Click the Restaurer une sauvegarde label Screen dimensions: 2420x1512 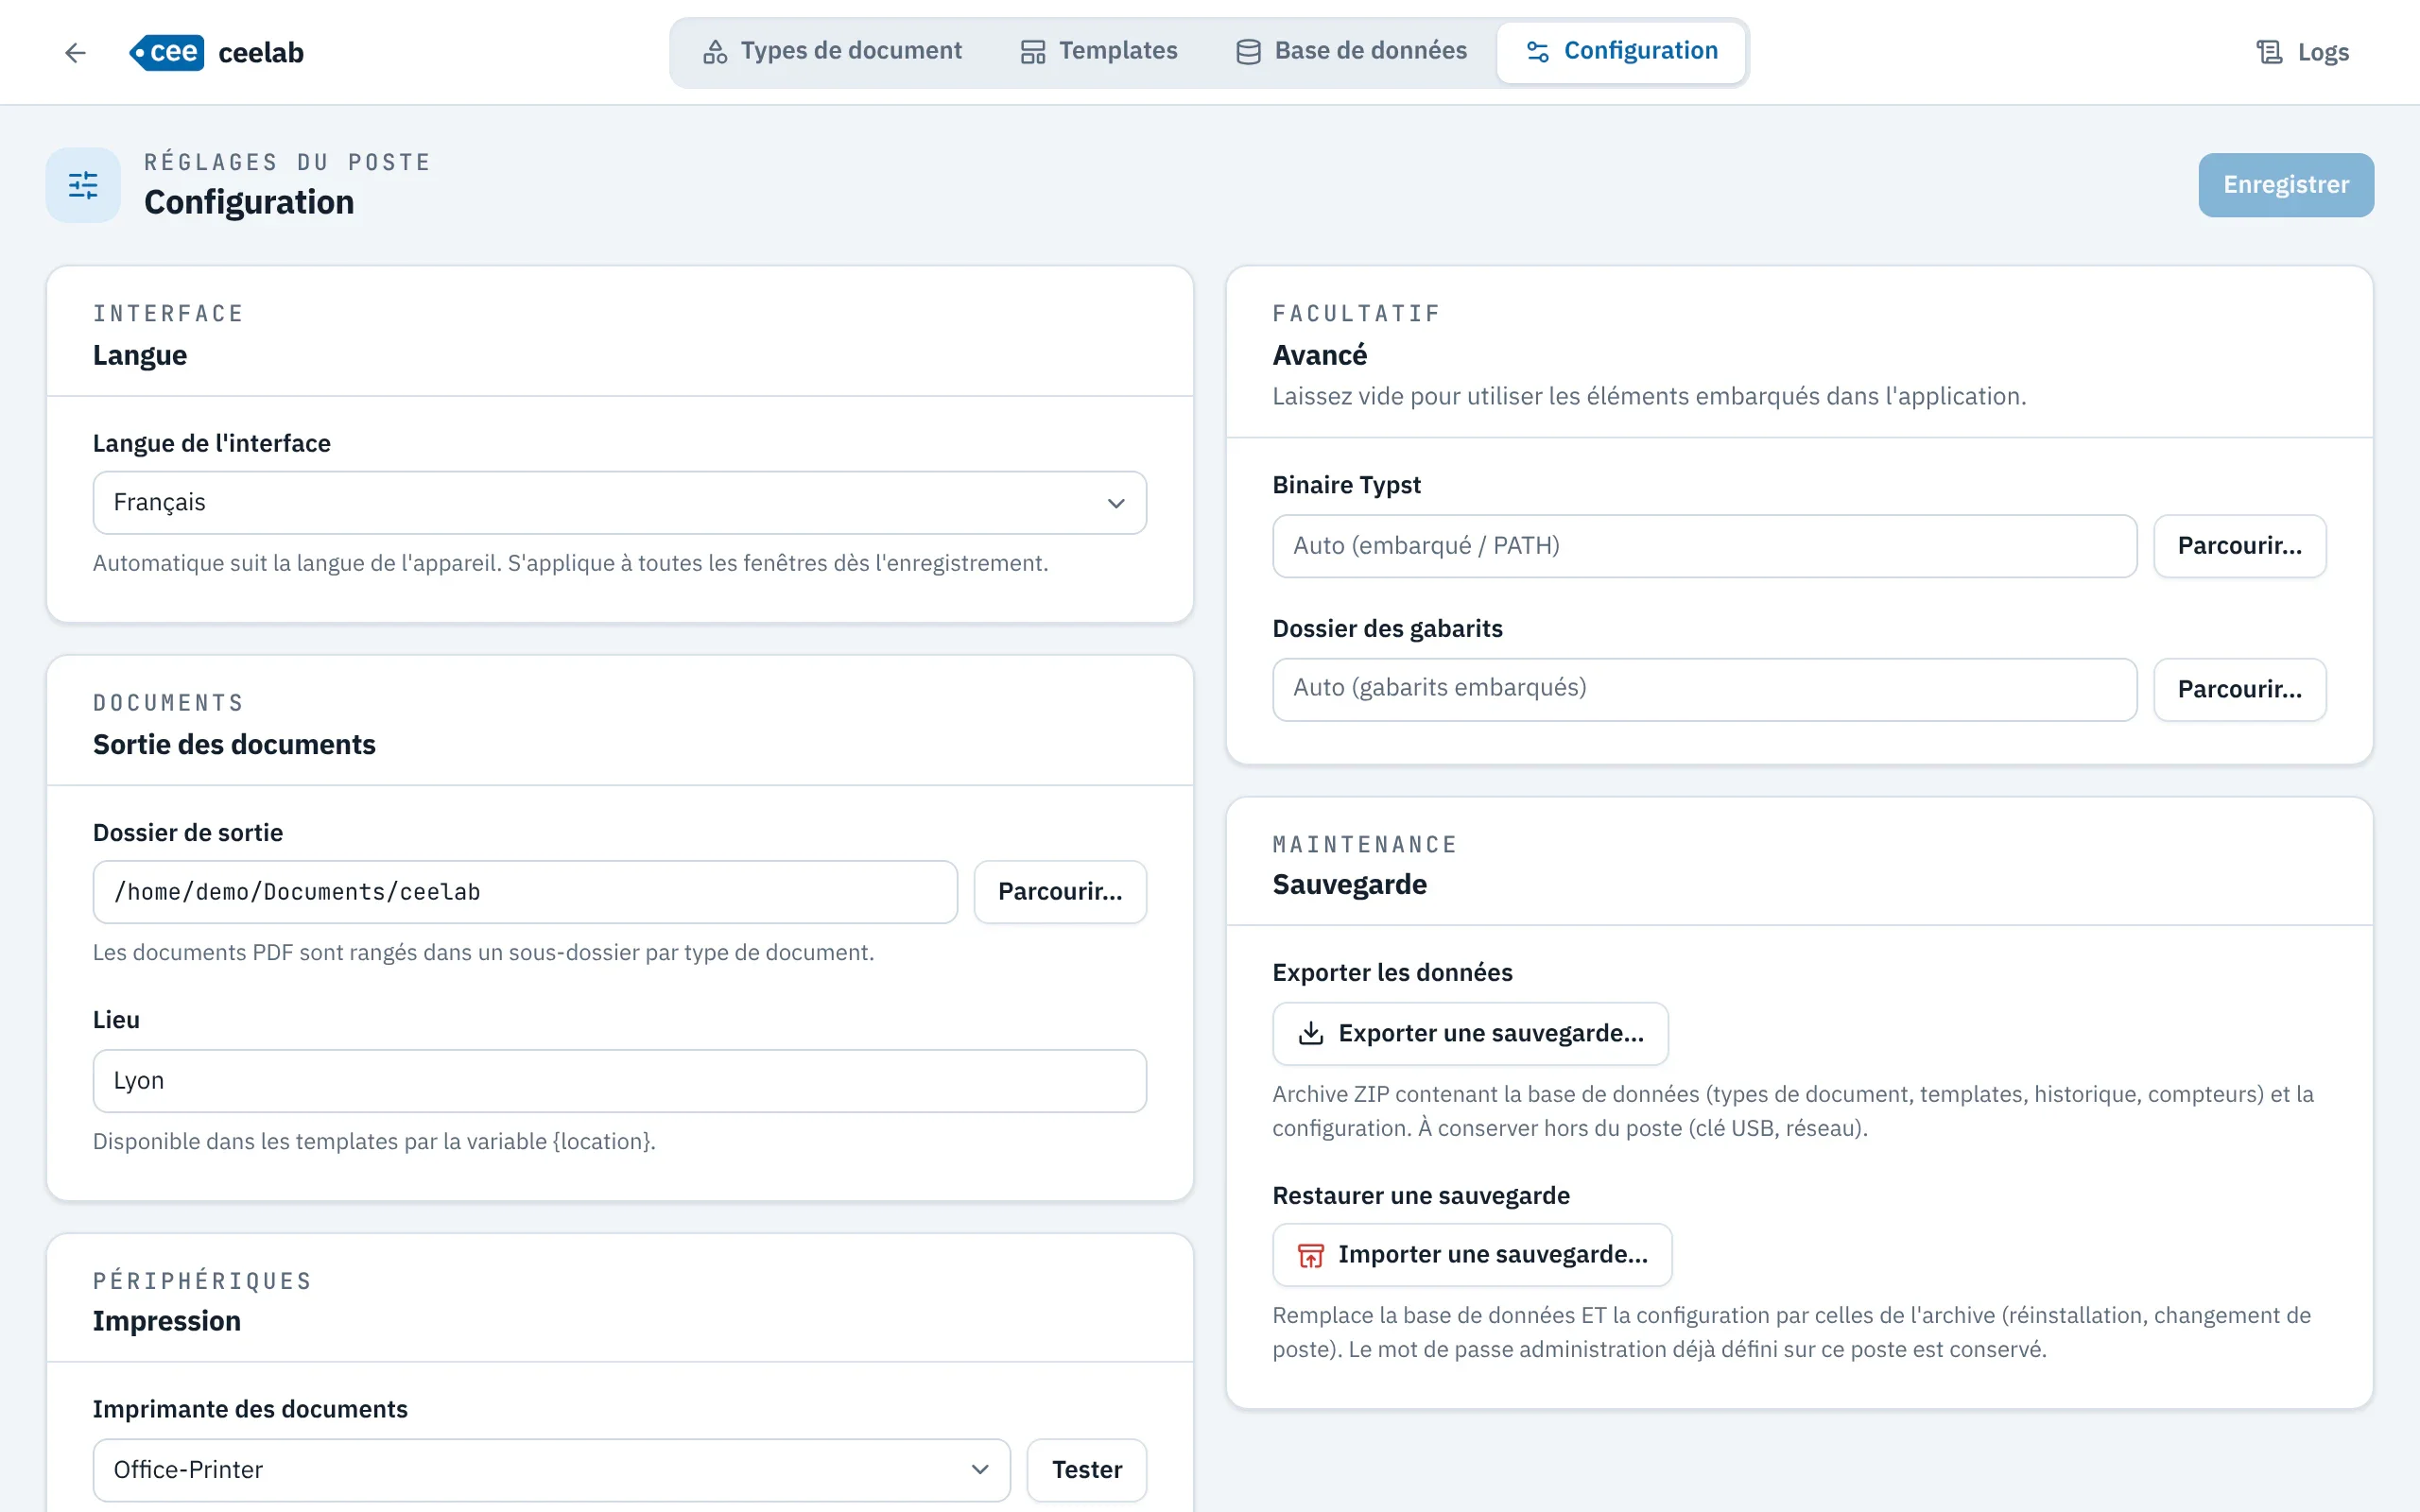click(1421, 1196)
